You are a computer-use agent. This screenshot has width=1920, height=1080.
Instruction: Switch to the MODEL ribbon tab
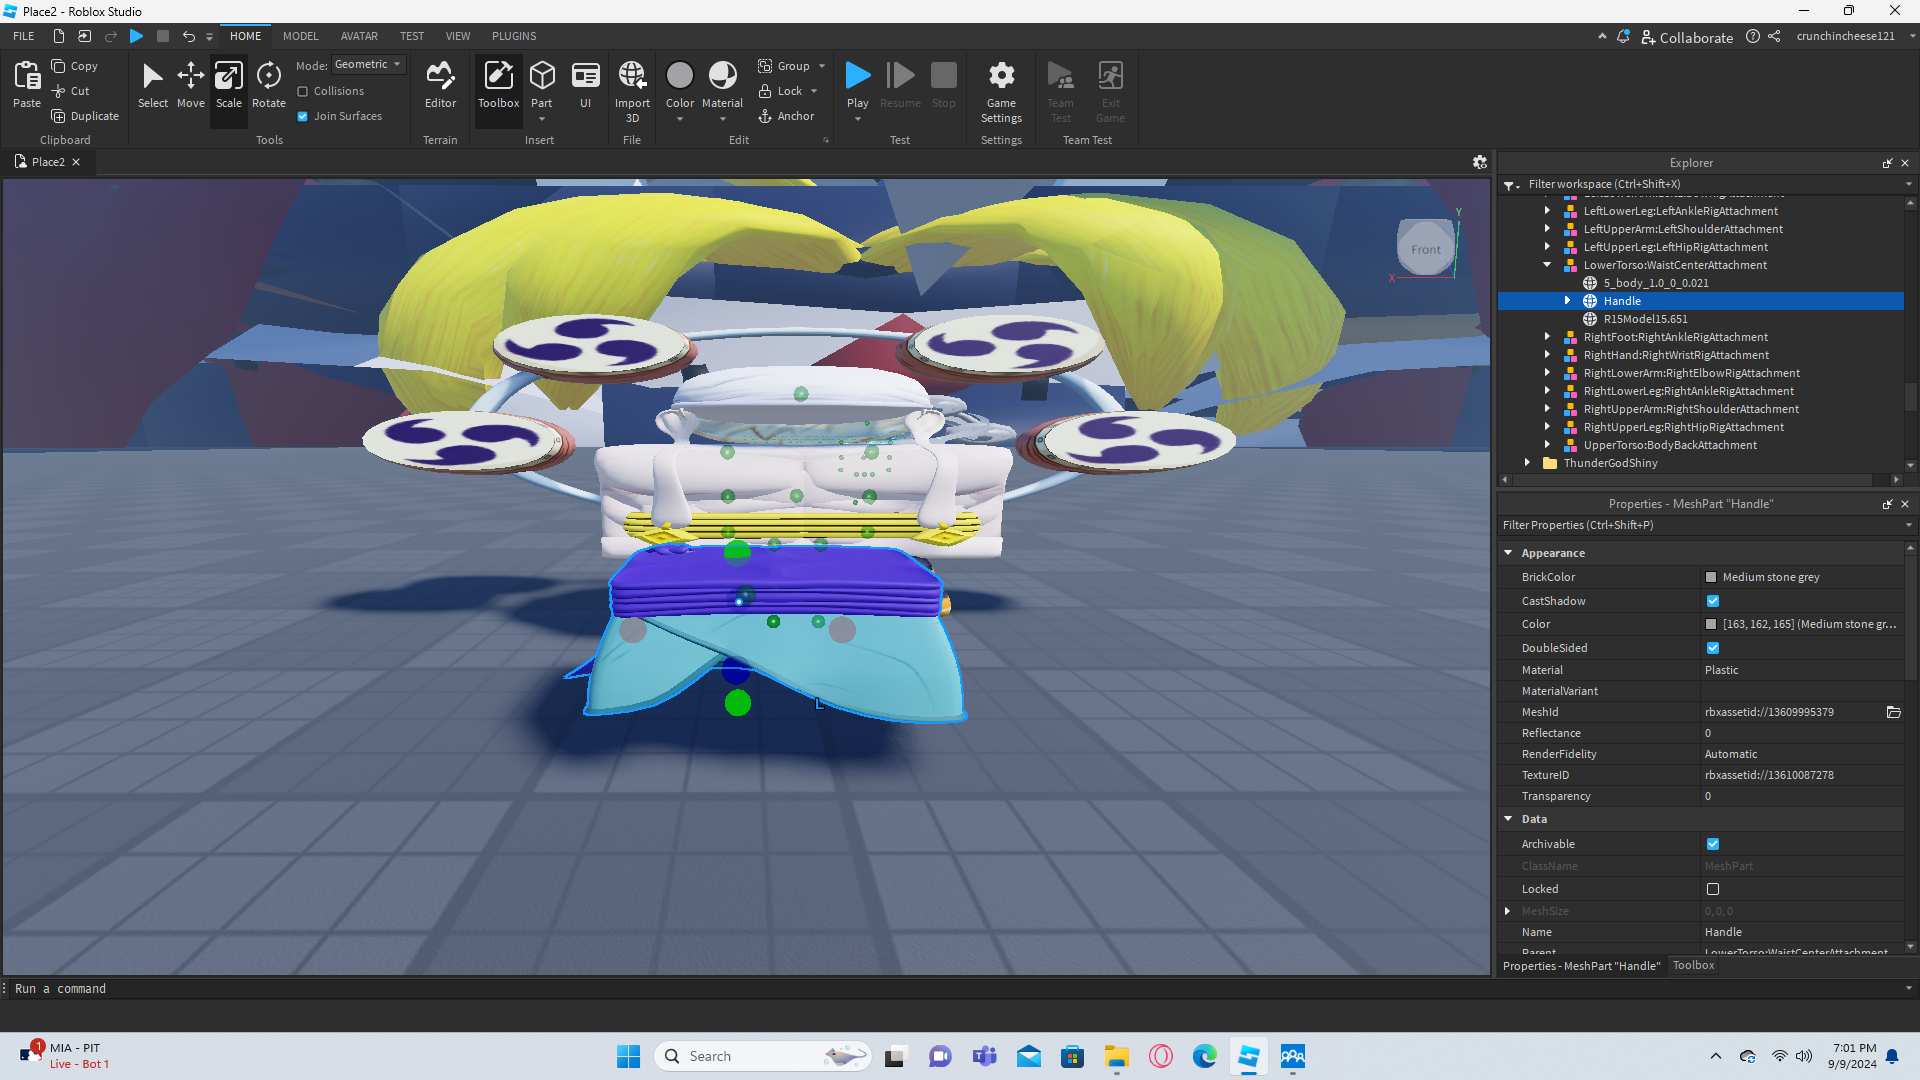point(300,36)
